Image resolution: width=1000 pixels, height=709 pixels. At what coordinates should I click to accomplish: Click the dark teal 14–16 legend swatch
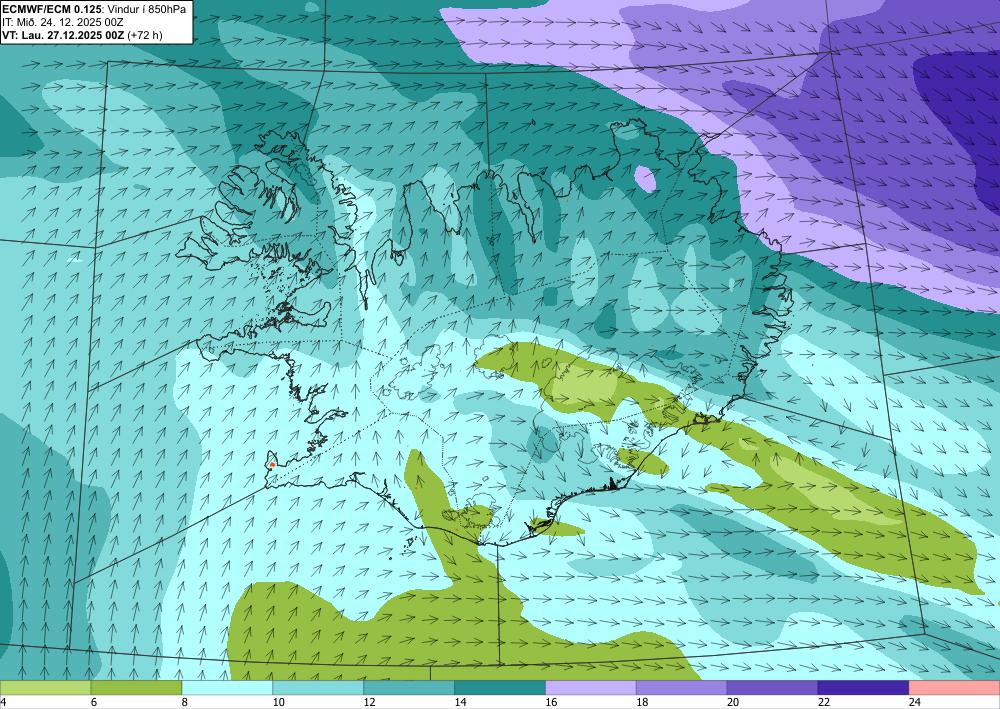(500, 688)
